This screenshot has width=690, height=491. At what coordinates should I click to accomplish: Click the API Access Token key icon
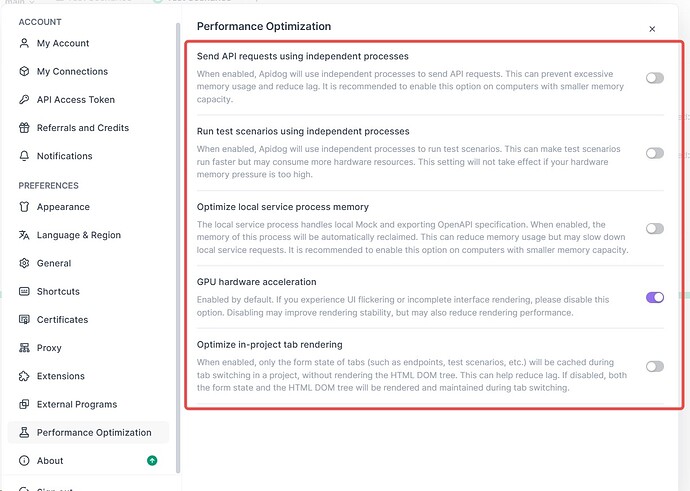(x=24, y=100)
